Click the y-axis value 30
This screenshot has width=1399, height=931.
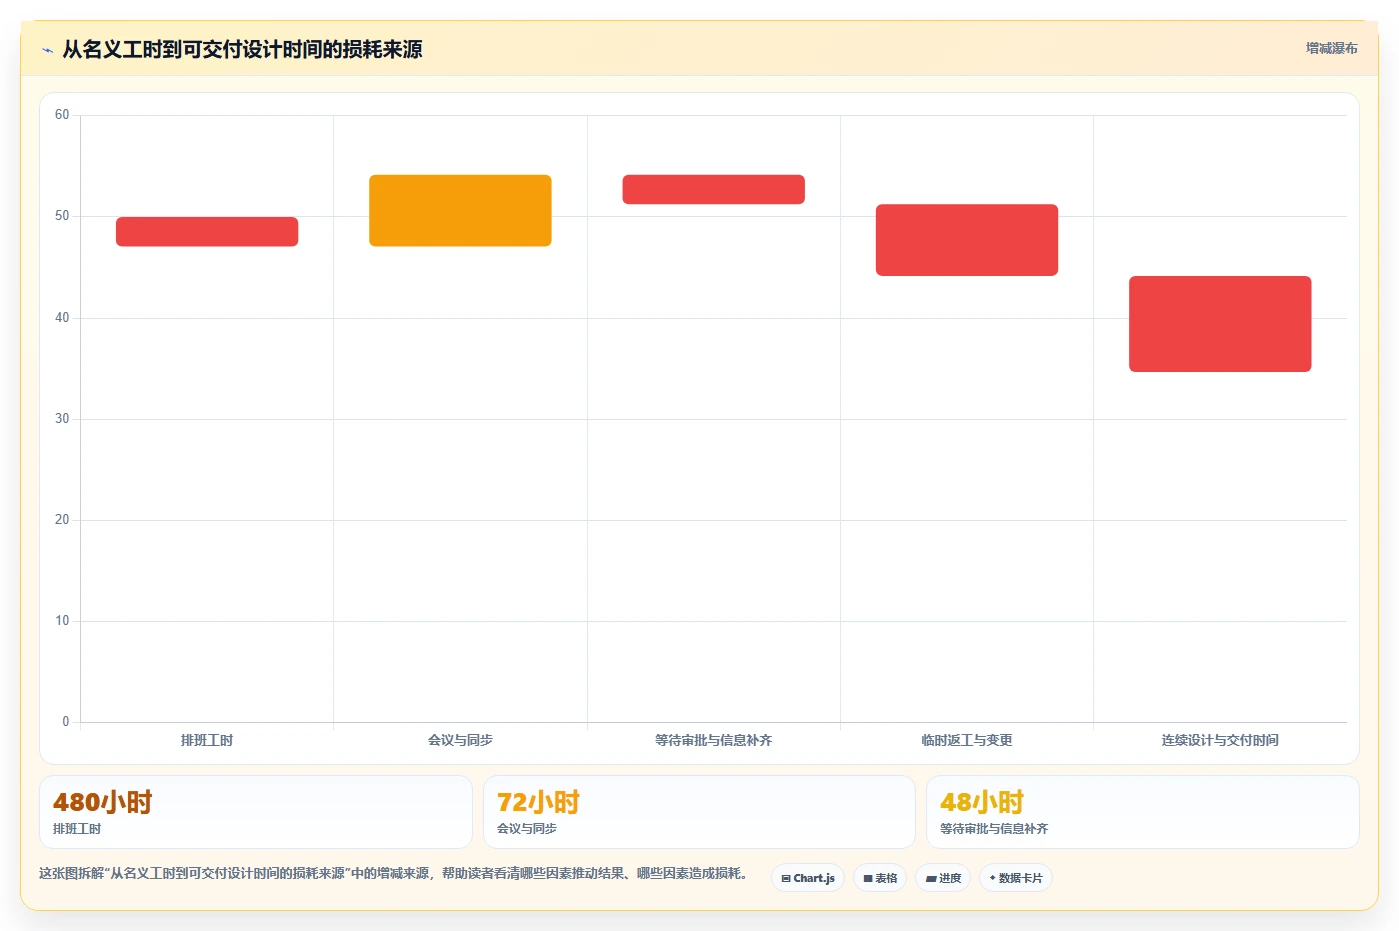point(62,419)
